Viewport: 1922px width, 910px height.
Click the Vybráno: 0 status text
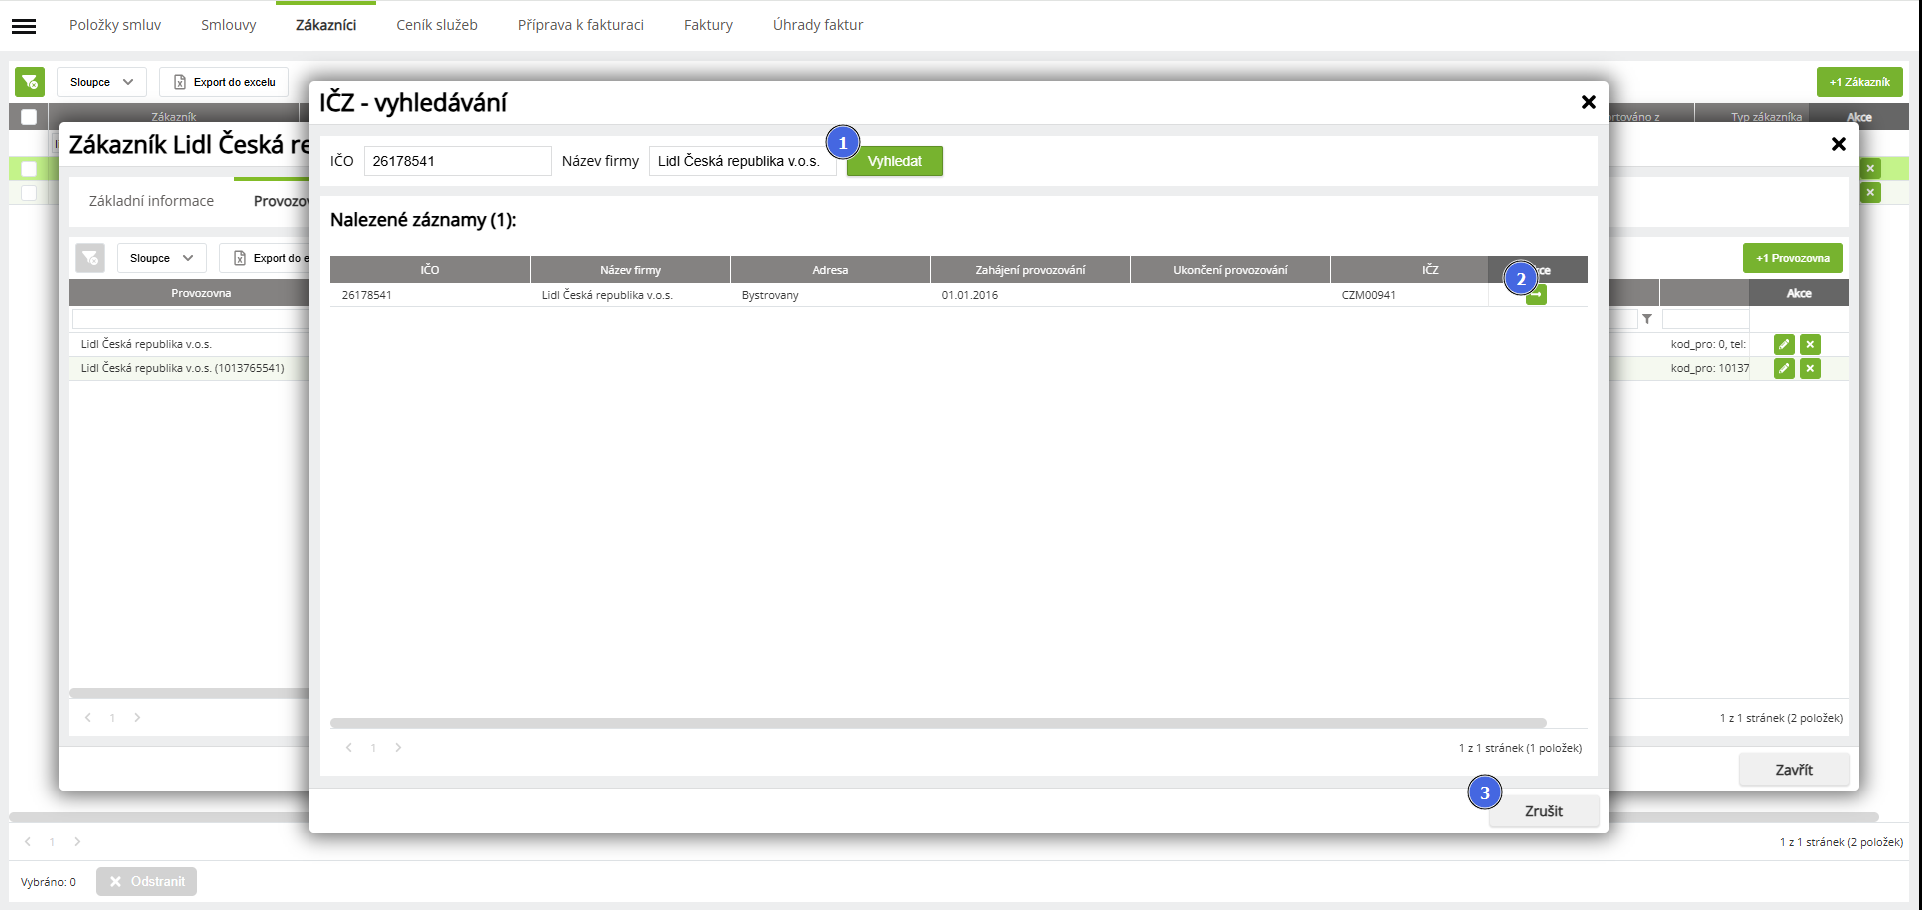coord(48,882)
